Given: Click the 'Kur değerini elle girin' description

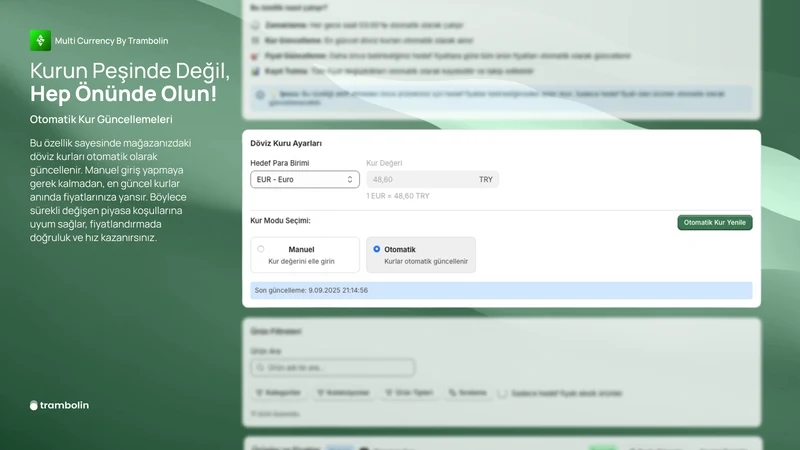Looking at the screenshot, I should click(x=302, y=261).
